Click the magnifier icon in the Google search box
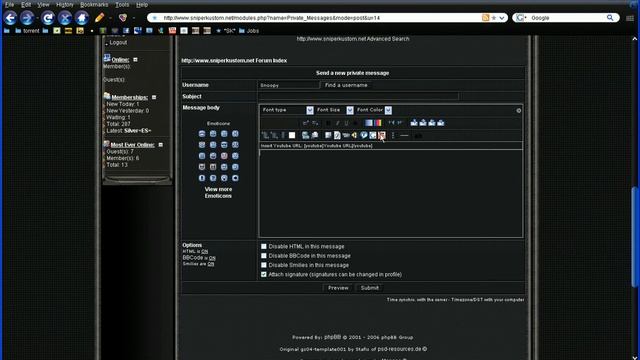640x360 pixels. click(x=610, y=18)
